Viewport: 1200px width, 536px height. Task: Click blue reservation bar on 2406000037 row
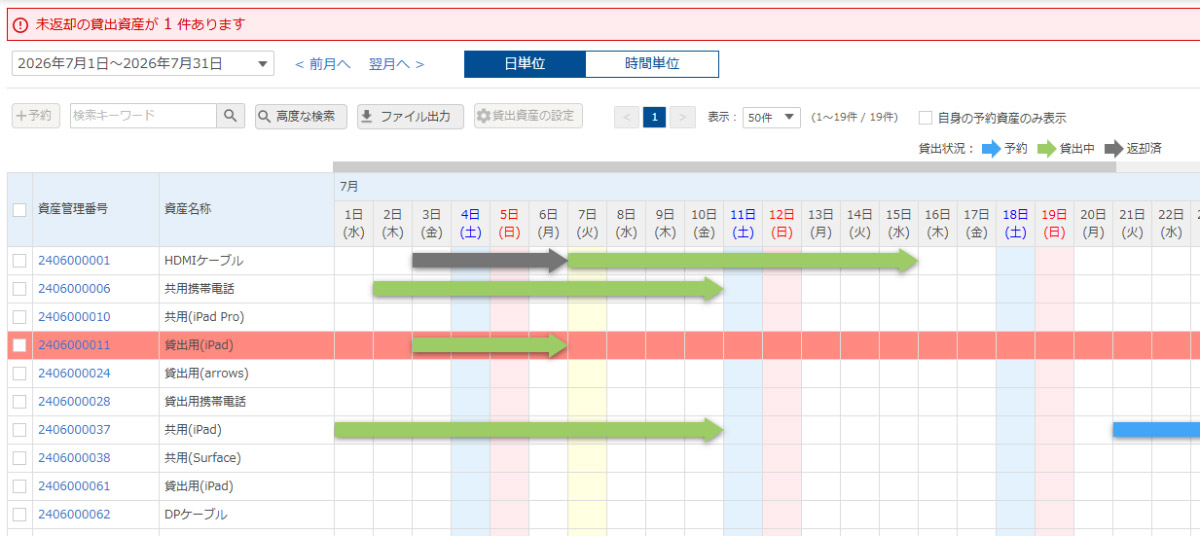(x=1156, y=430)
